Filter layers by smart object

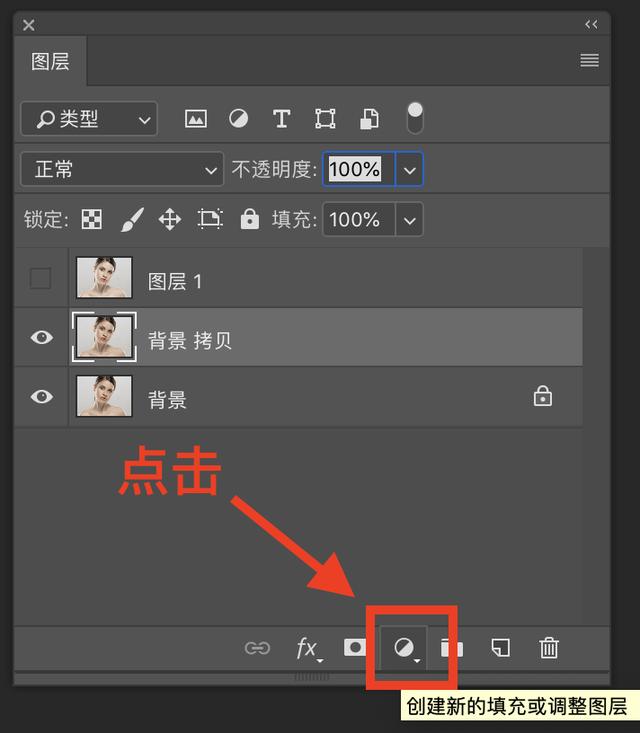click(x=369, y=119)
